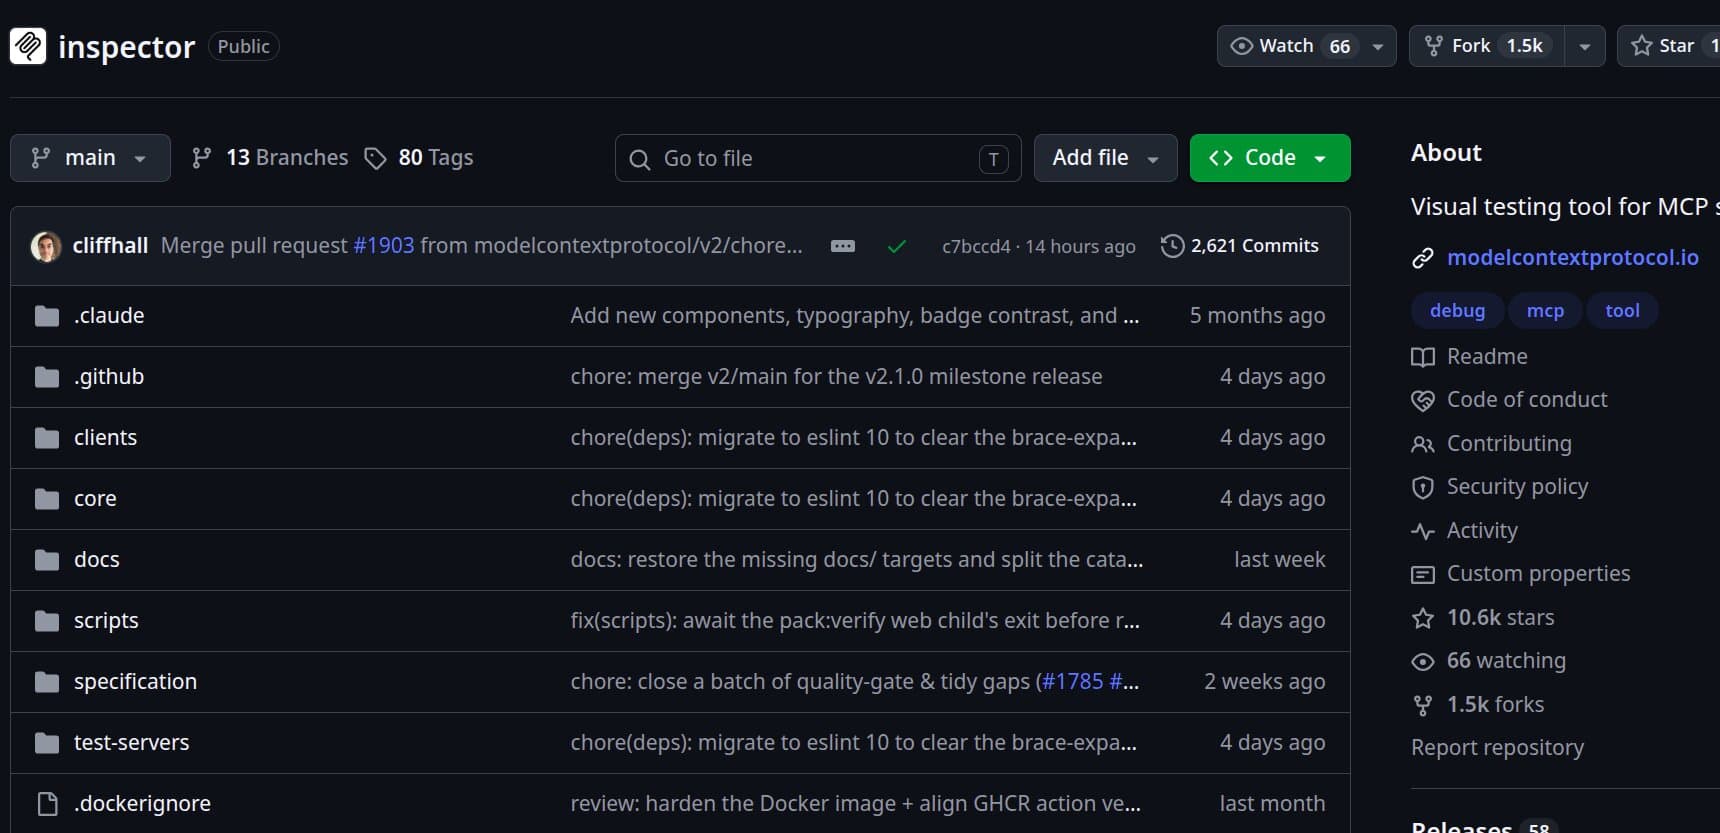The height and width of the screenshot is (833, 1720).
Task: Select the tool topic tag
Action: [x=1622, y=311]
